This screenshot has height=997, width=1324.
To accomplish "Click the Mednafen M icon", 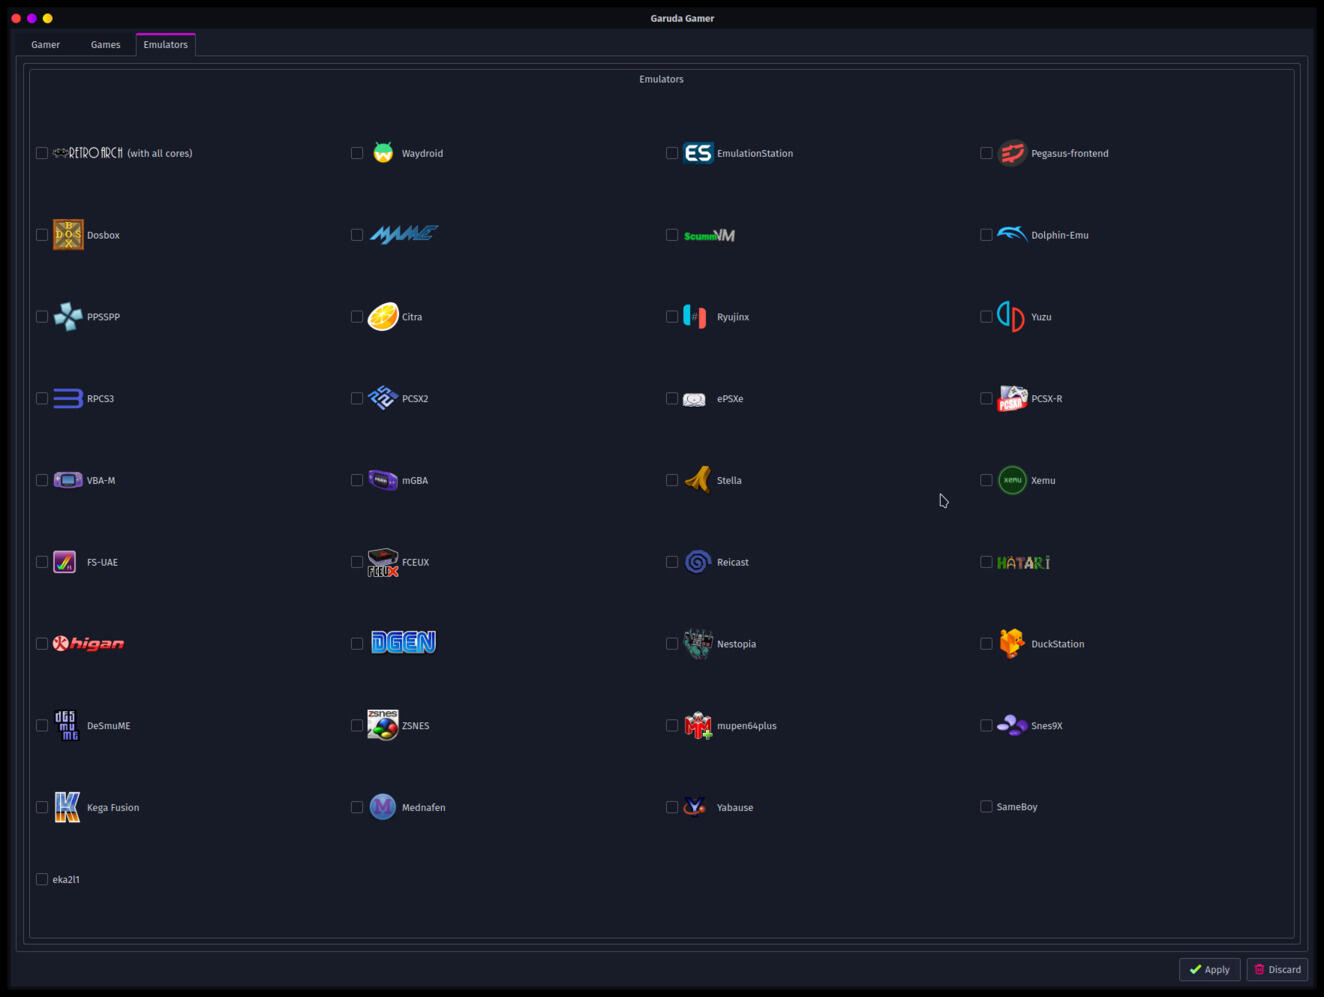I will coord(383,807).
